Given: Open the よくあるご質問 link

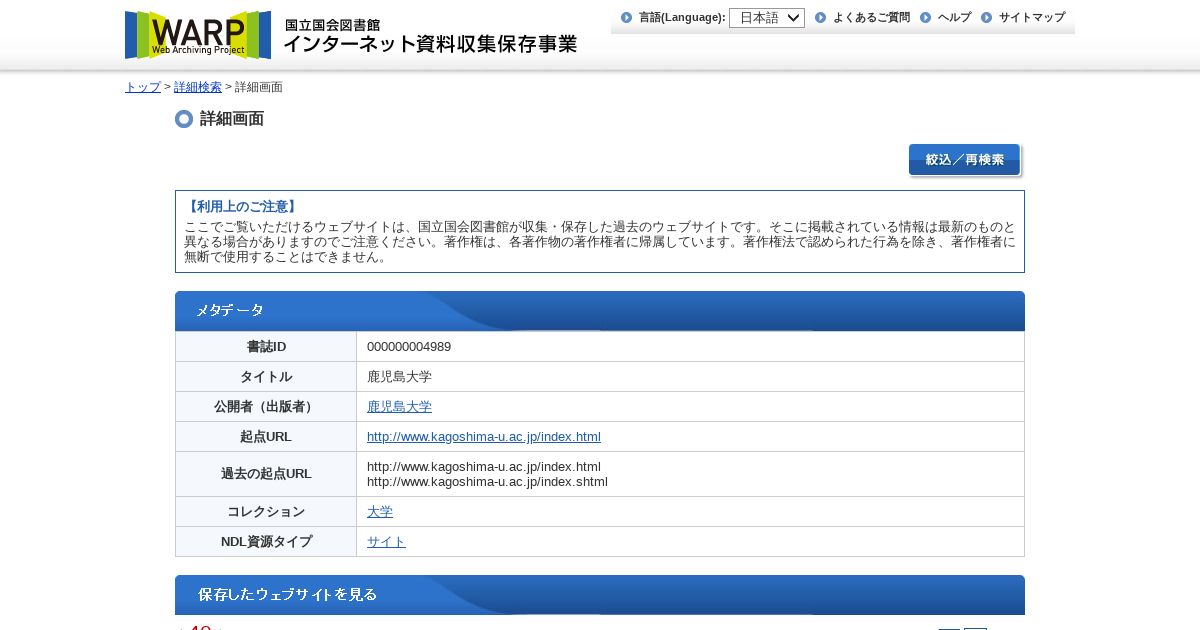Looking at the screenshot, I should pyautogui.click(x=871, y=18).
